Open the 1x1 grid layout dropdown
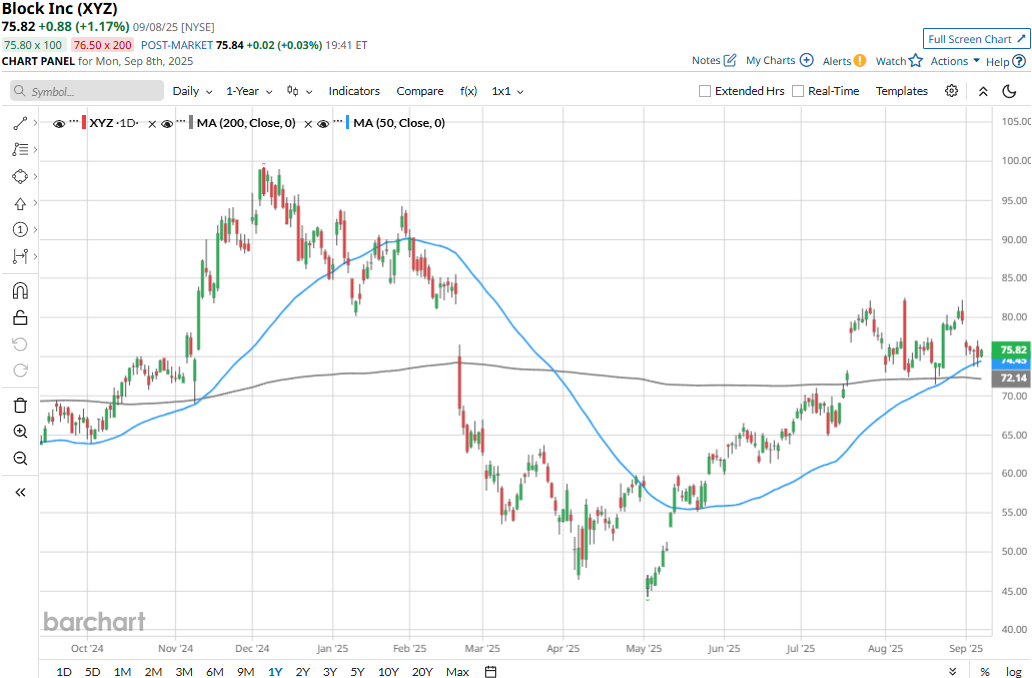 (507, 91)
